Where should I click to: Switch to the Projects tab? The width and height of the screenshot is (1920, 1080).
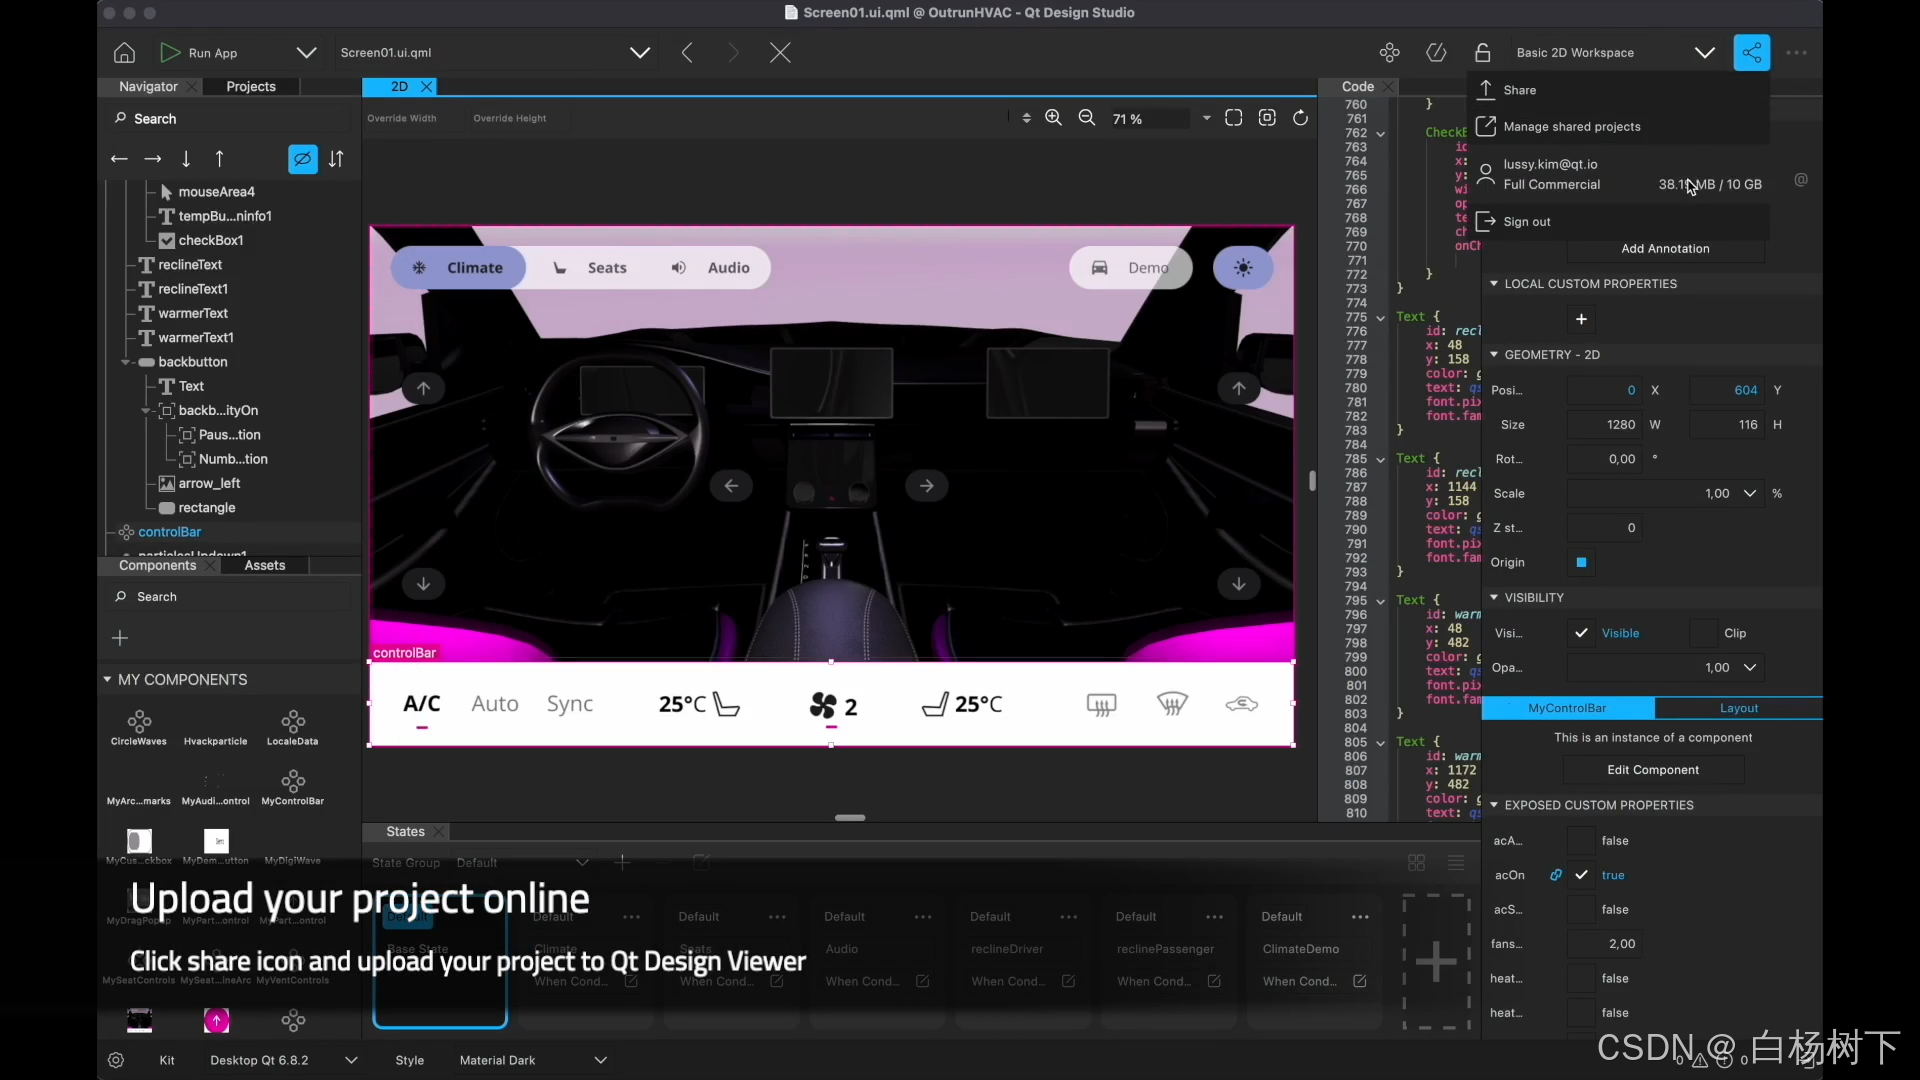tap(251, 87)
